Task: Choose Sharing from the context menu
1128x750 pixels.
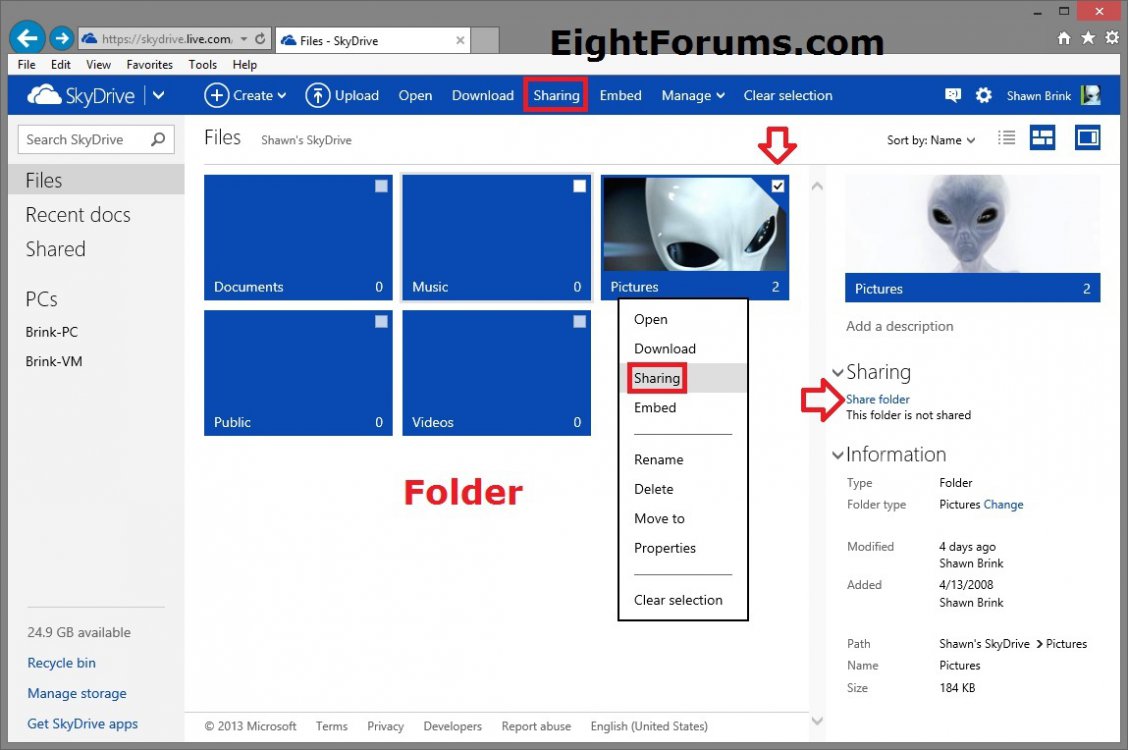Action: (683, 378)
